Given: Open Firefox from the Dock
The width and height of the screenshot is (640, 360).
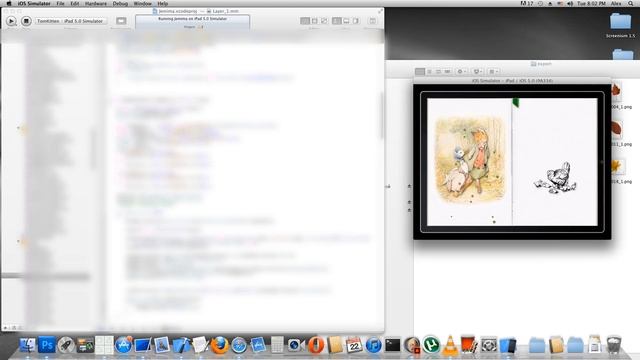Looking at the screenshot, I should click(x=220, y=345).
